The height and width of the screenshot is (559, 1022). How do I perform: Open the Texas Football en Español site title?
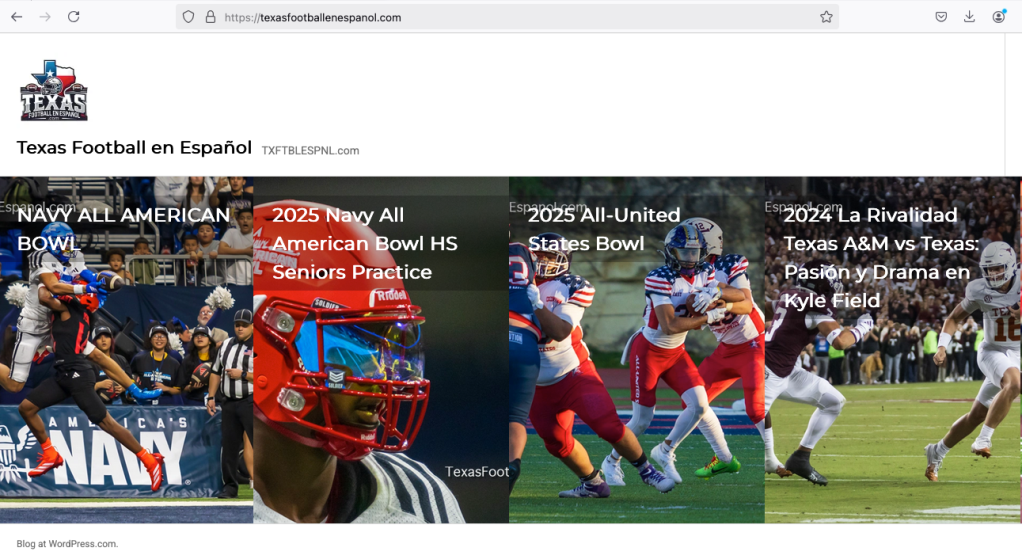point(134,148)
